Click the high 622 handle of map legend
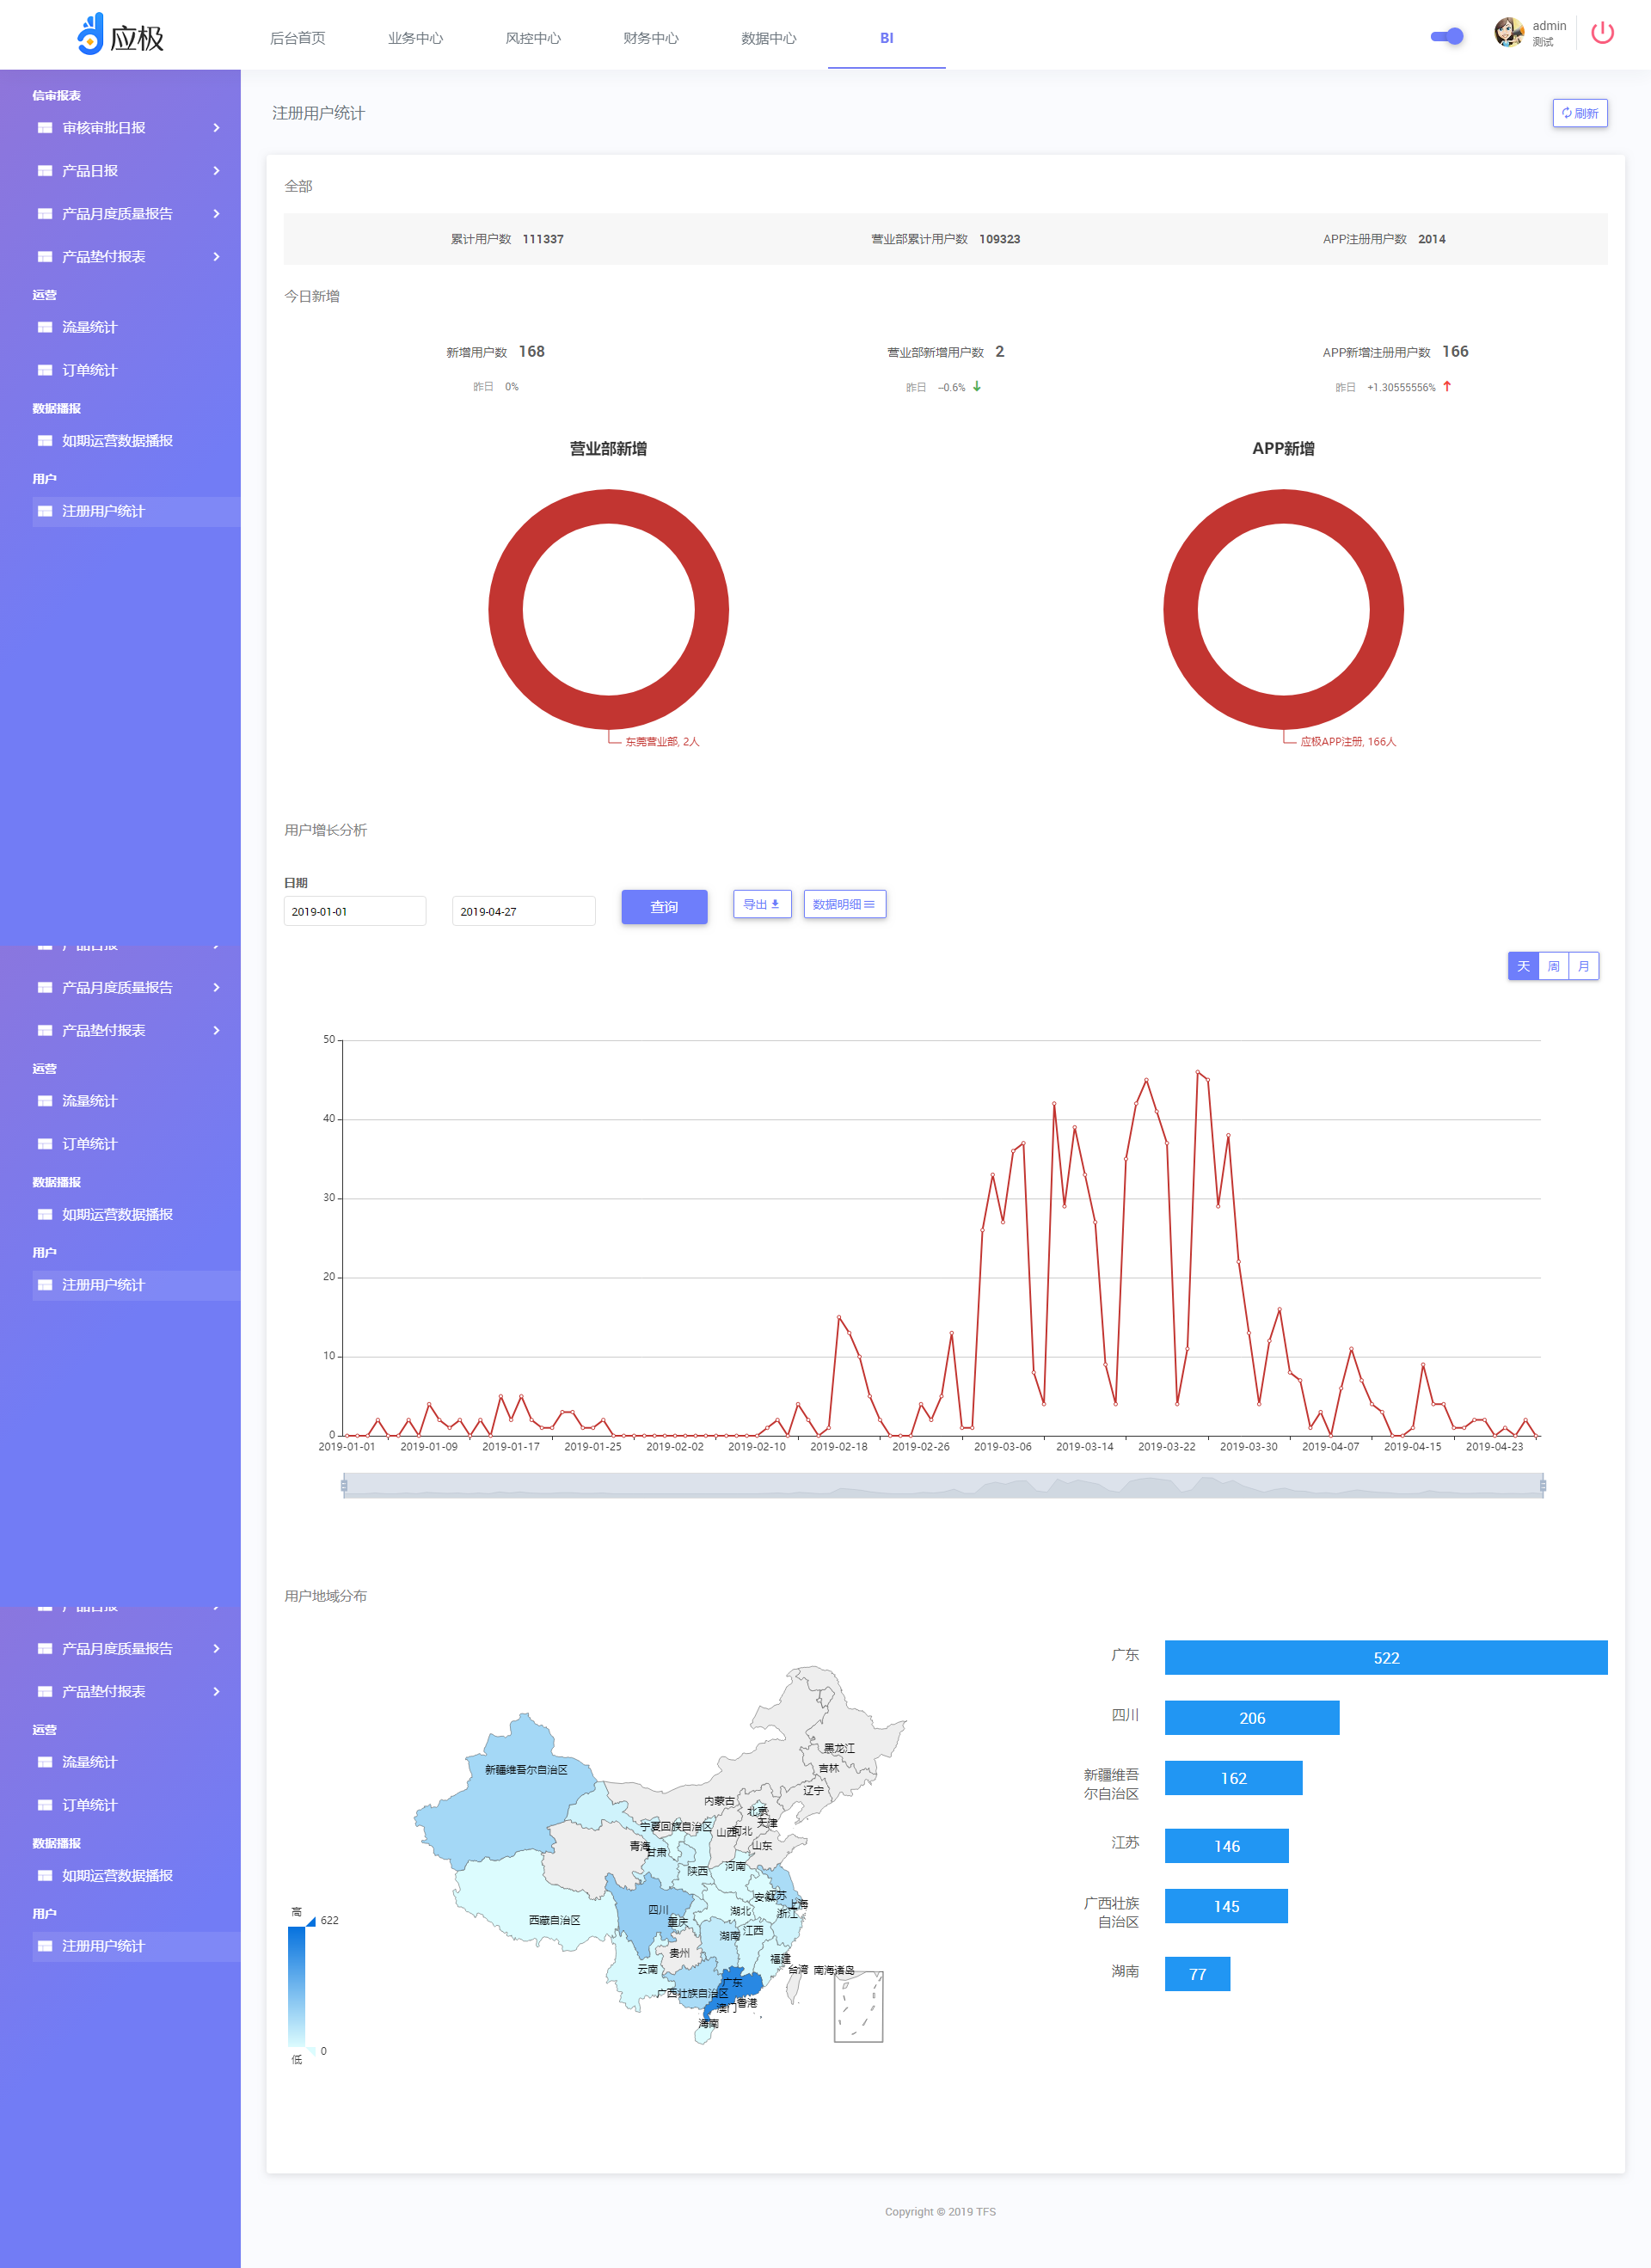The width and height of the screenshot is (1651, 2268). (x=311, y=1921)
